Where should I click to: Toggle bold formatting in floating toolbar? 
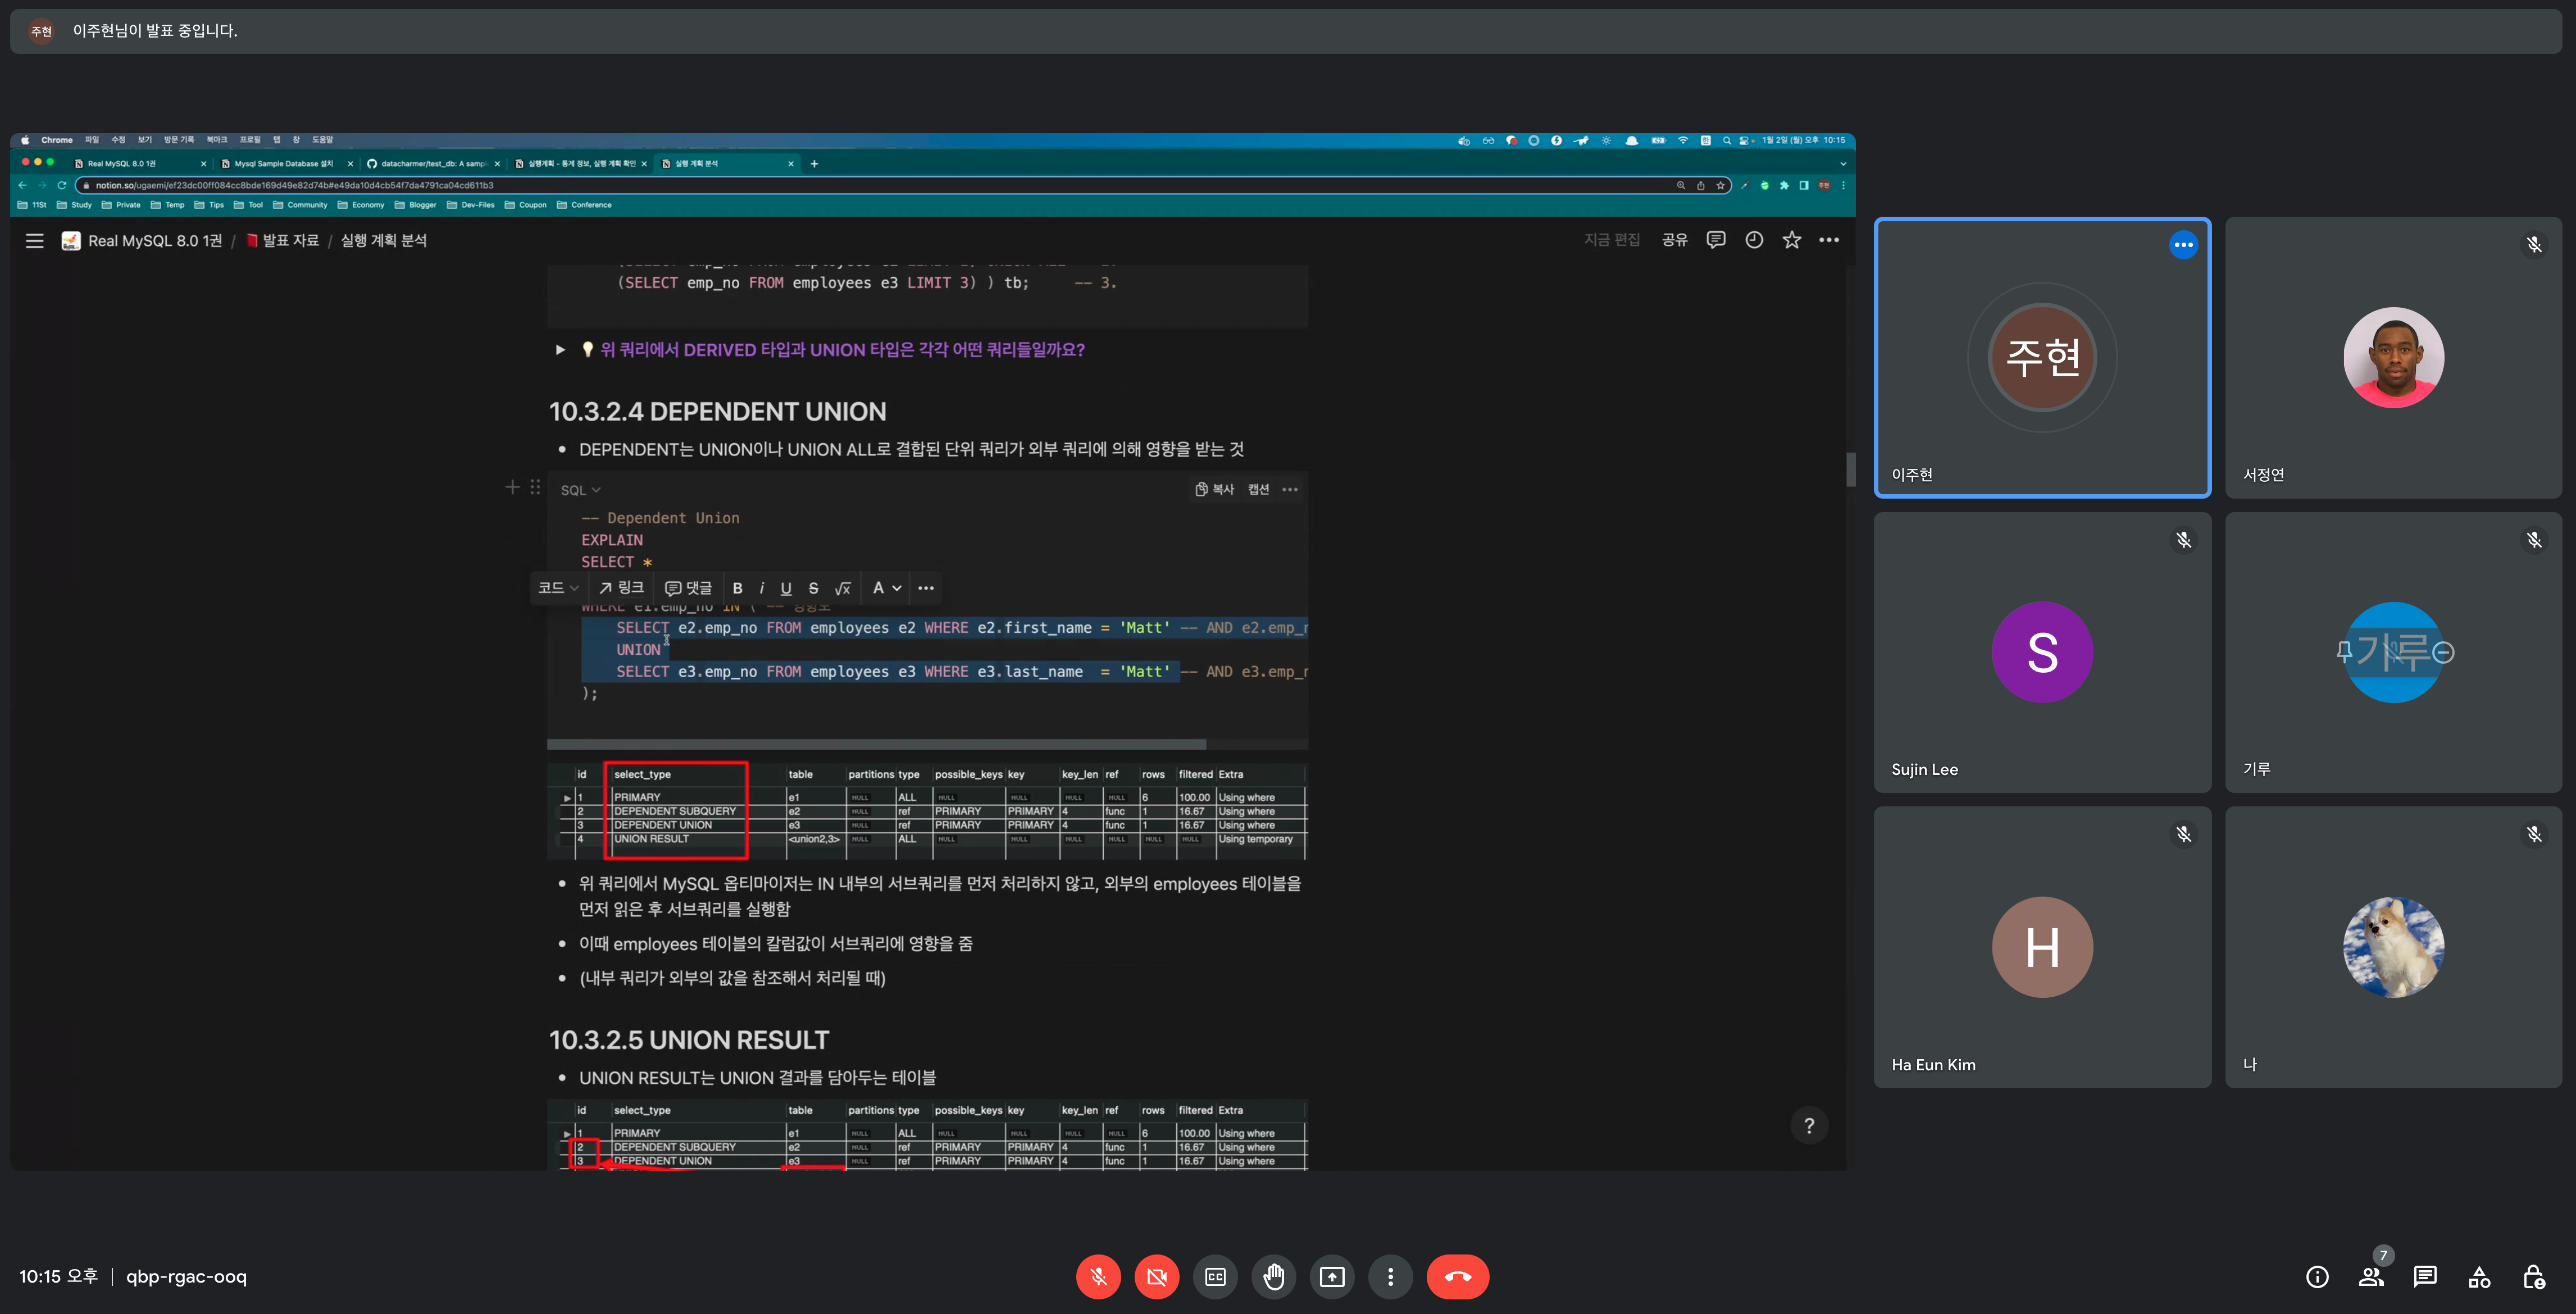(x=737, y=588)
